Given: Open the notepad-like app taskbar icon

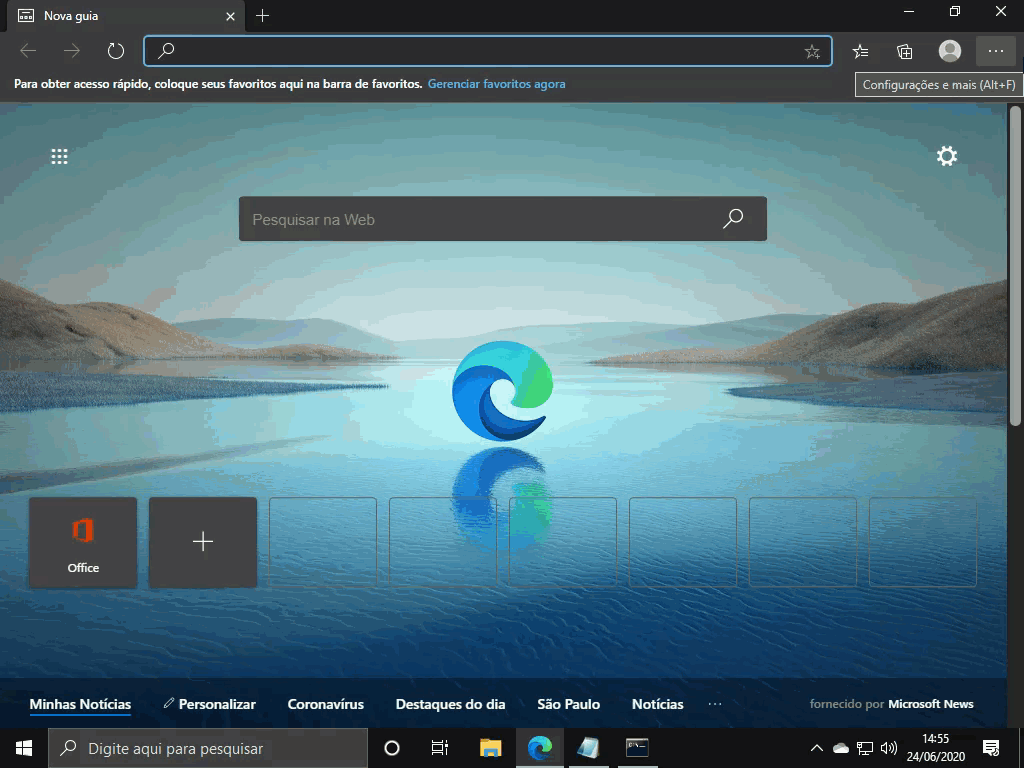Looking at the screenshot, I should [588, 748].
